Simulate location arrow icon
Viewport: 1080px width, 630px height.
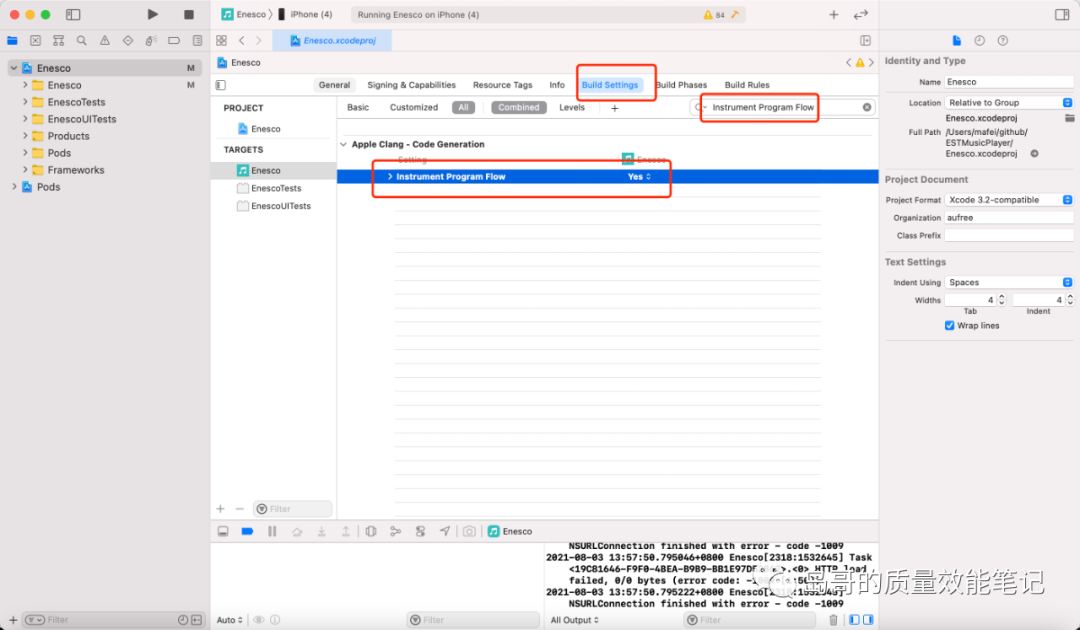(x=445, y=532)
